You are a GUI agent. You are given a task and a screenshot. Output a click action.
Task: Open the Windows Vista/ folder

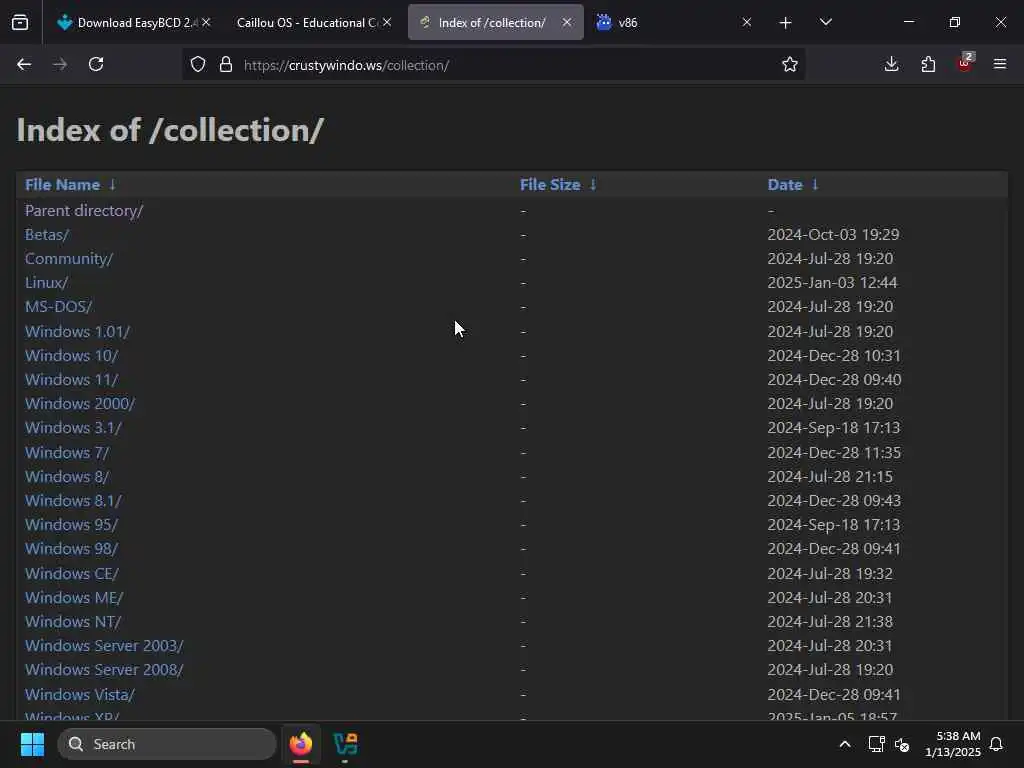coord(80,694)
